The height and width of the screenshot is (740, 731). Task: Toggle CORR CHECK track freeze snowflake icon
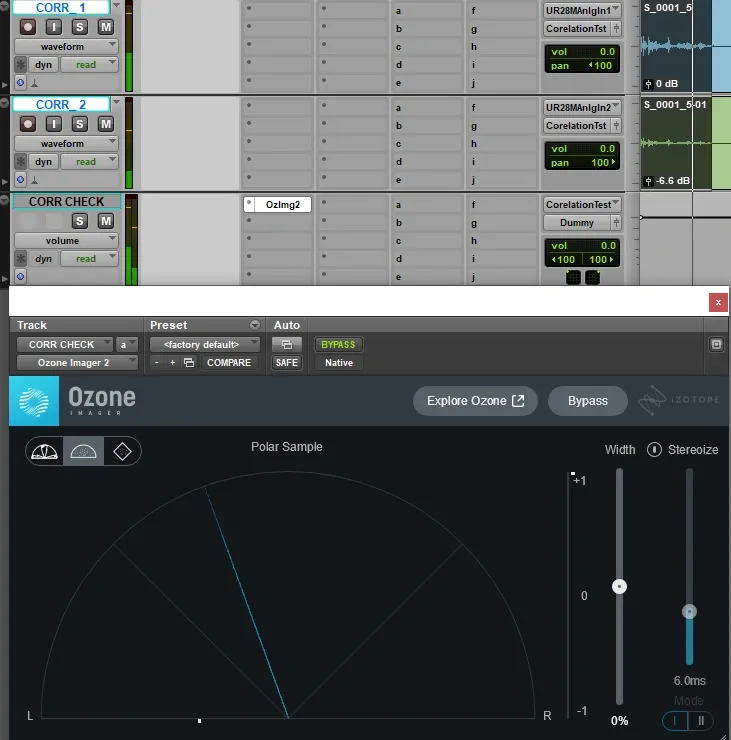pos(21,259)
